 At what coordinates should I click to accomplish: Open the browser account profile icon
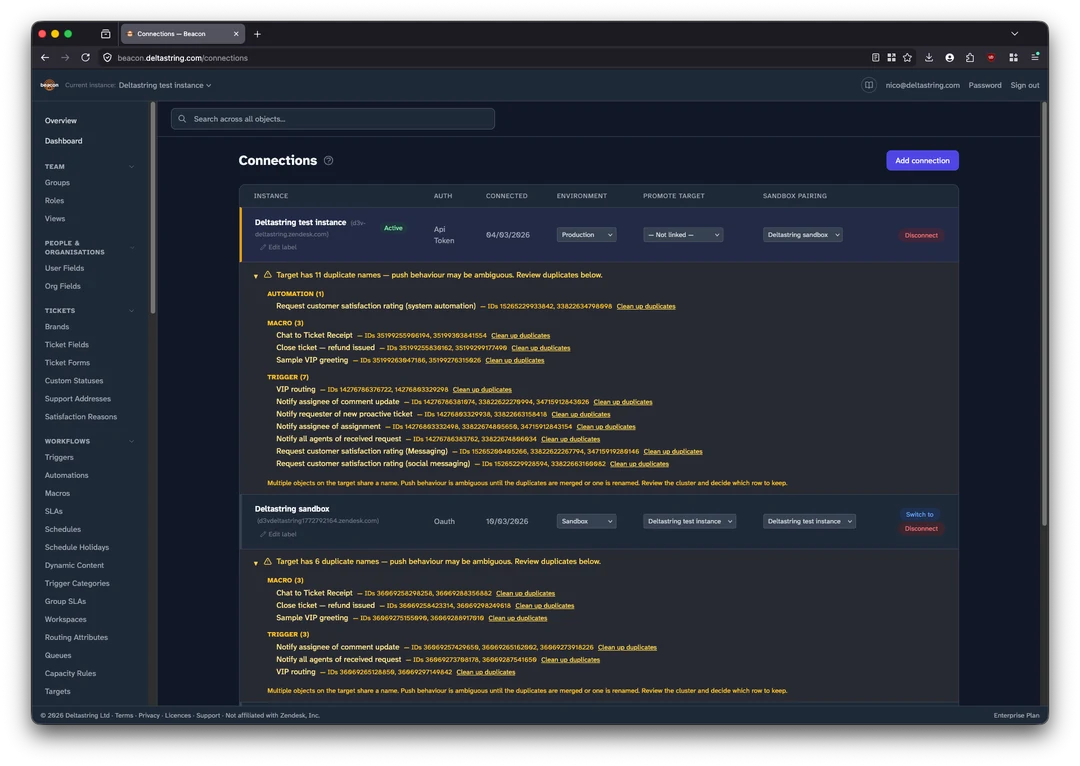point(949,58)
